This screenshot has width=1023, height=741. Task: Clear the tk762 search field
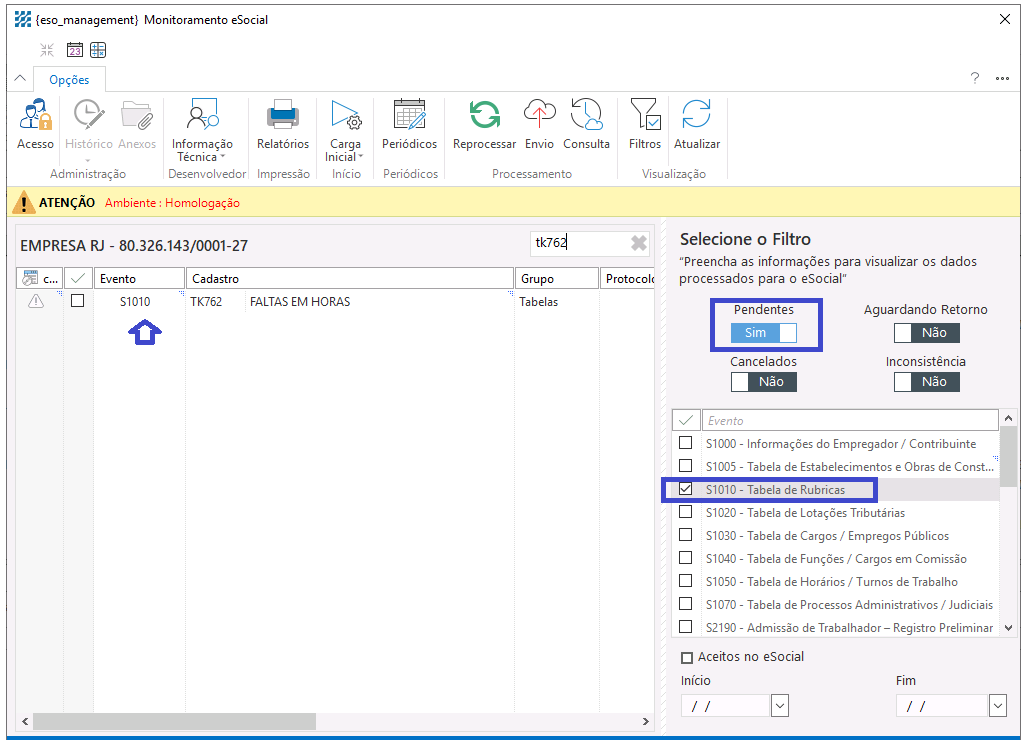point(639,243)
